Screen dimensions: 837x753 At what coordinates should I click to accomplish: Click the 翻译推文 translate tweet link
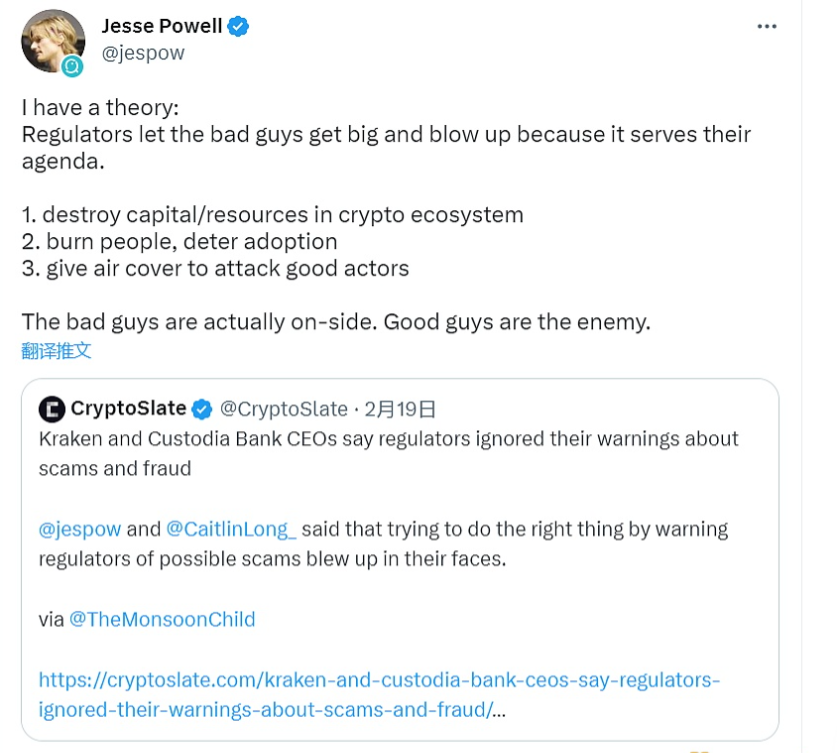[x=56, y=350]
